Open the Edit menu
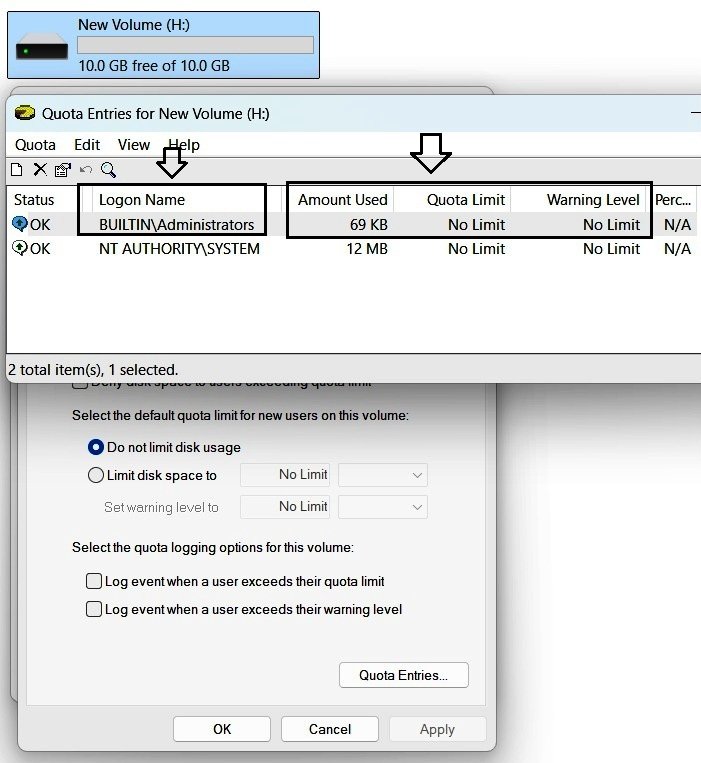The width and height of the screenshot is (701, 763). tap(87, 145)
